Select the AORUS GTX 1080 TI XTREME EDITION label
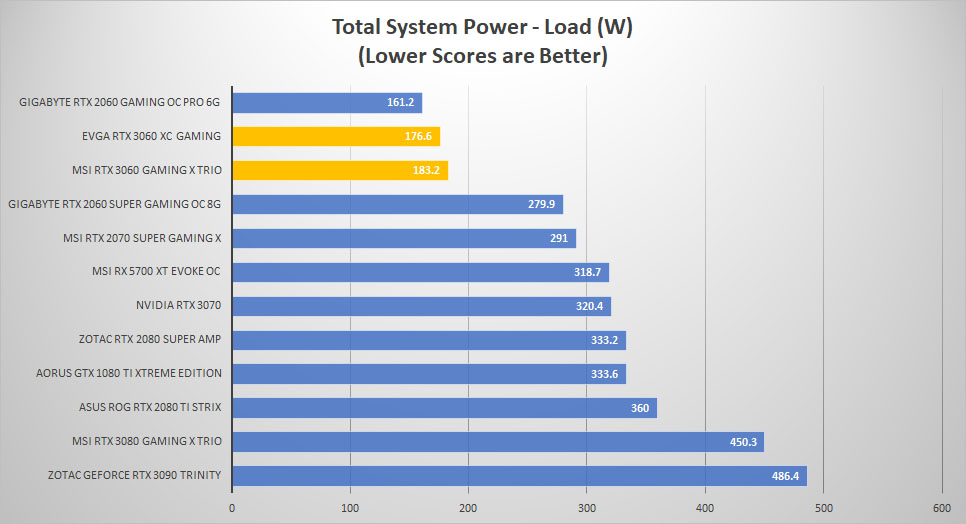The image size is (966, 524). (129, 373)
